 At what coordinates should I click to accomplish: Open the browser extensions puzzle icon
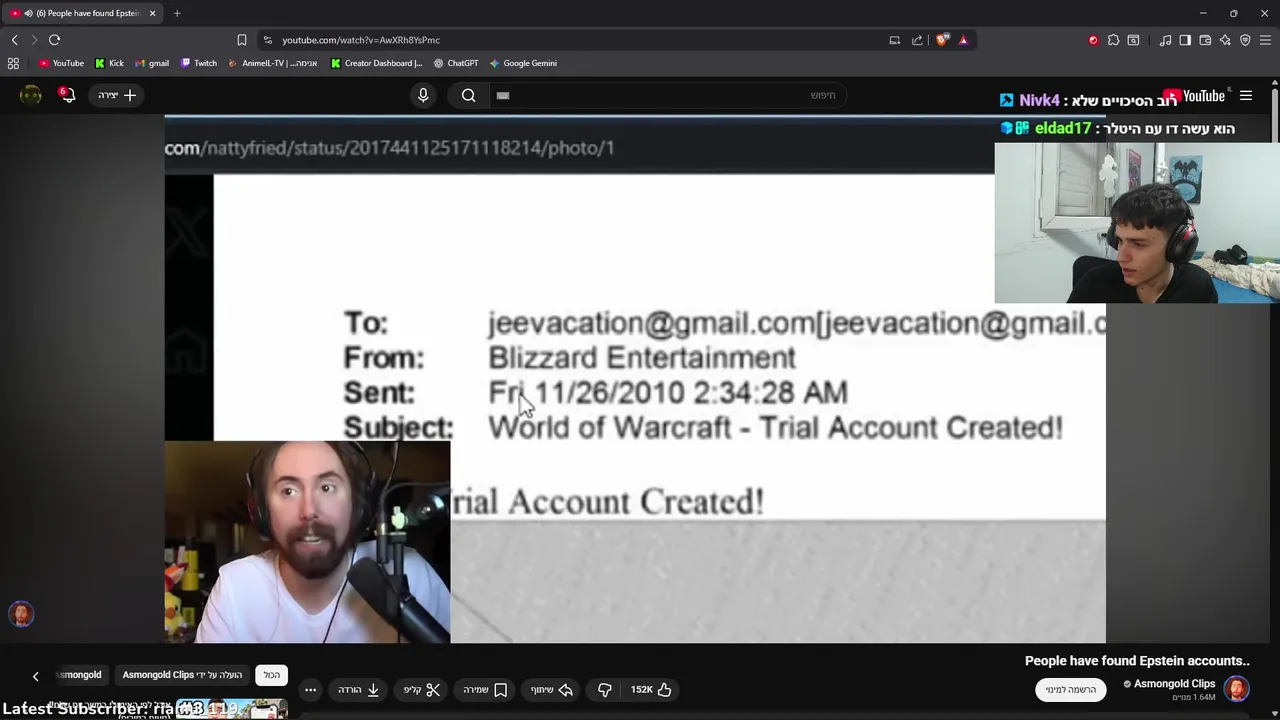[1113, 40]
